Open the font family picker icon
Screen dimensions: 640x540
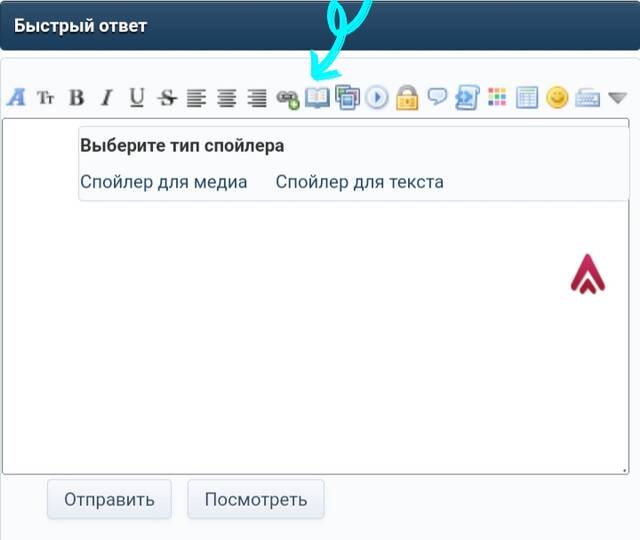(16, 98)
